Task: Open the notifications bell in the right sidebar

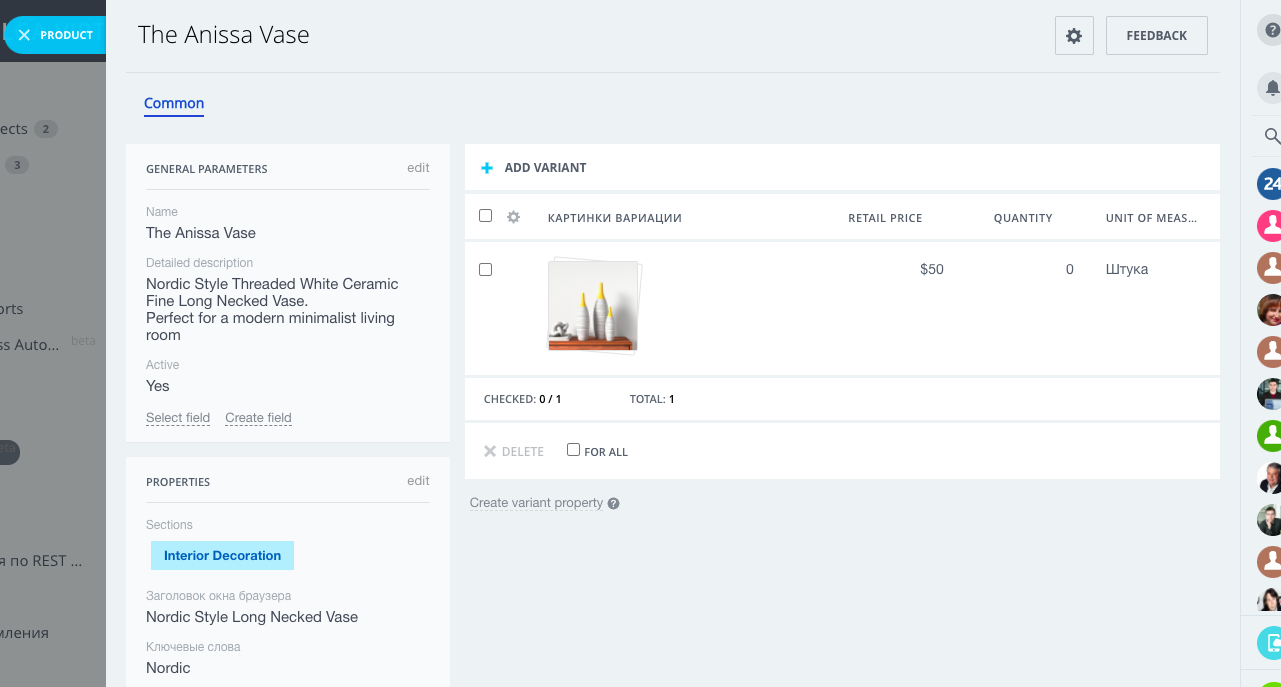Action: (1271, 88)
